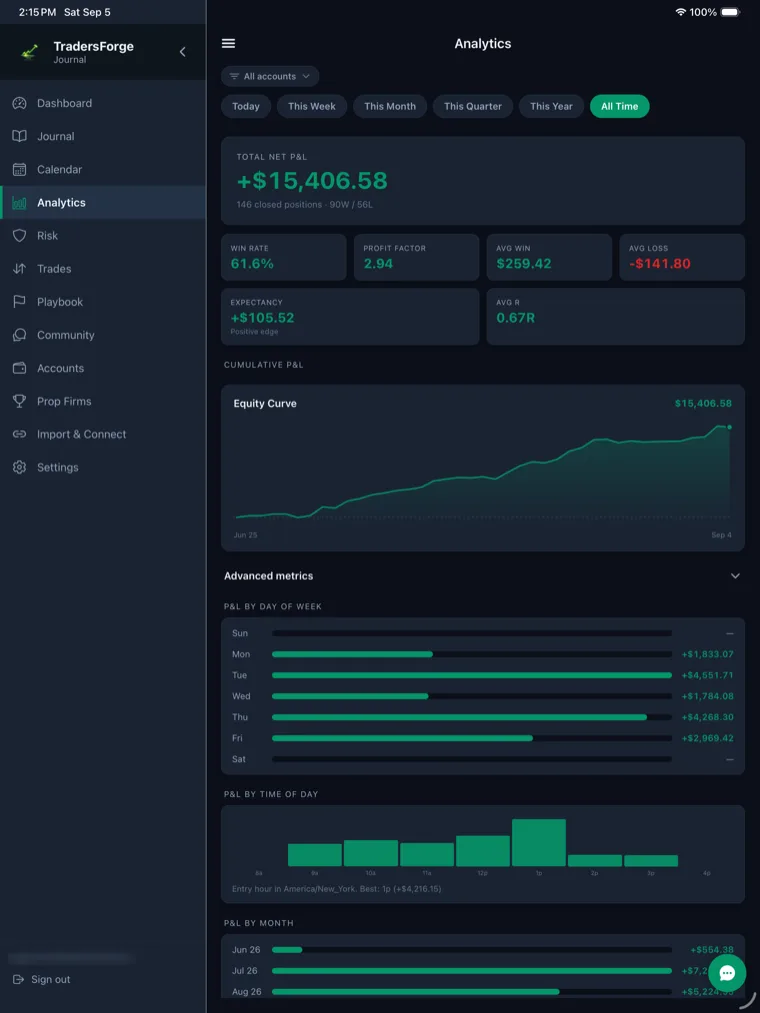
Task: Click the Avg Loss -$141.80 value
Action: tap(660, 264)
